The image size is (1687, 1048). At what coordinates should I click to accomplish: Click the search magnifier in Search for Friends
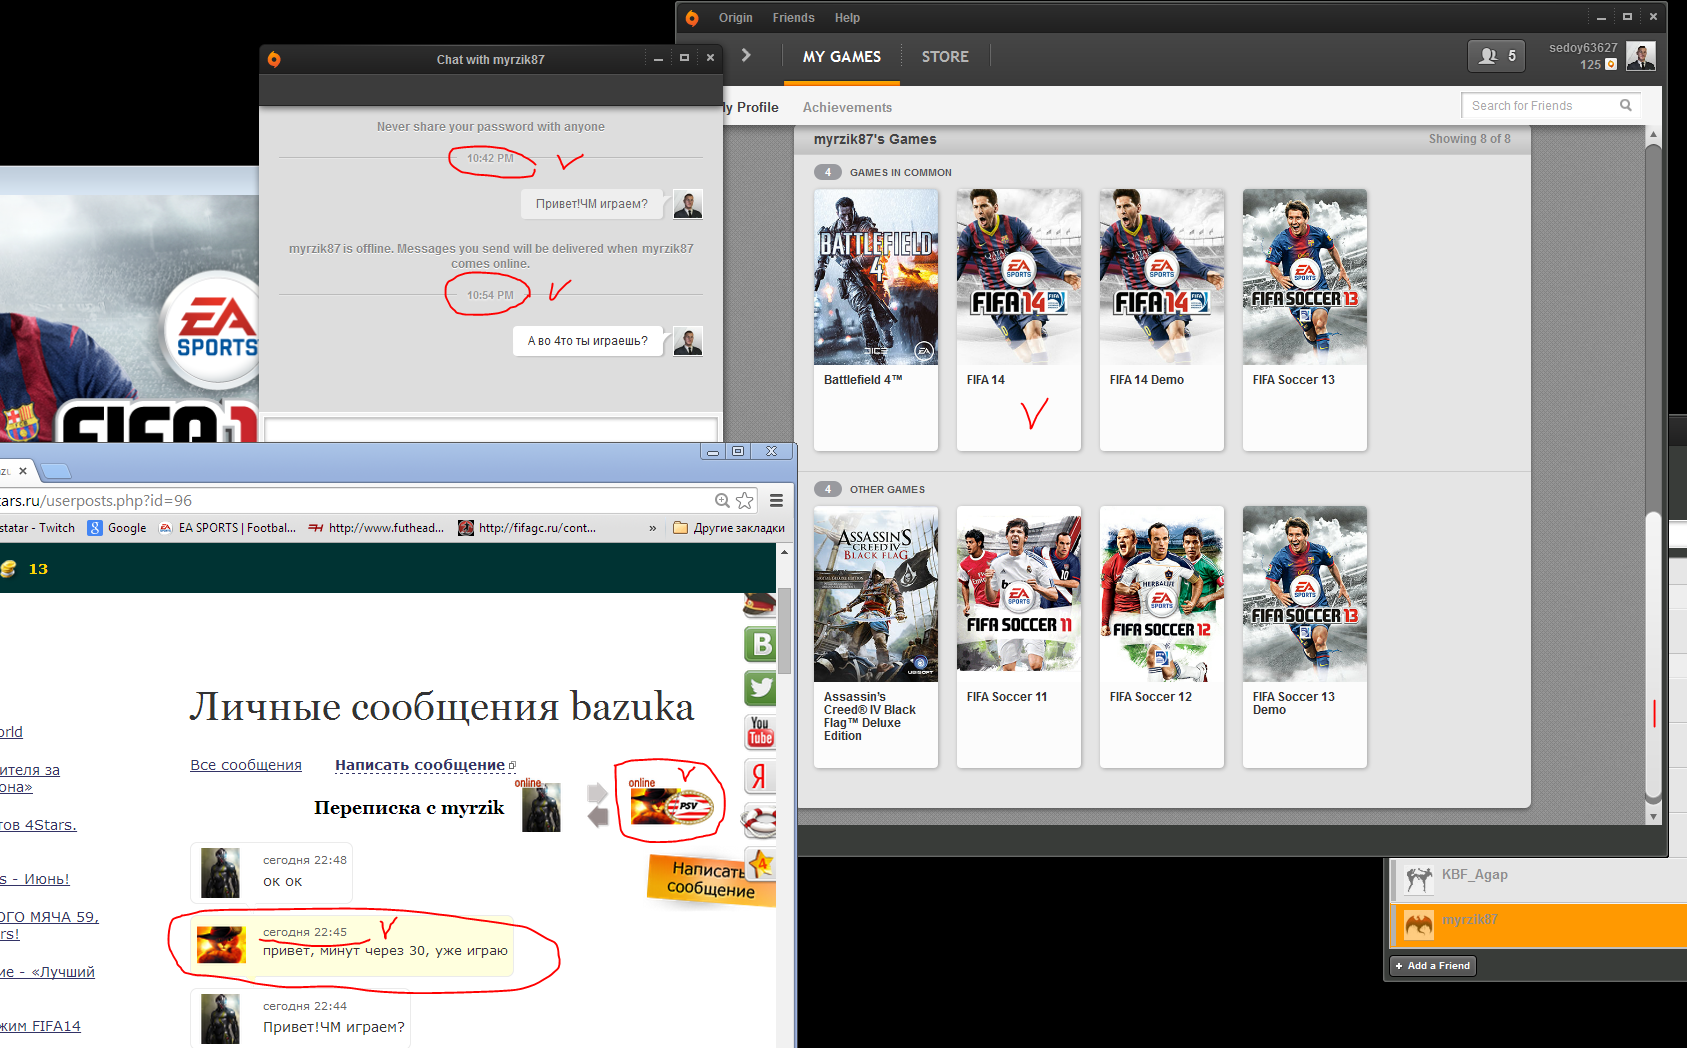click(x=1625, y=105)
